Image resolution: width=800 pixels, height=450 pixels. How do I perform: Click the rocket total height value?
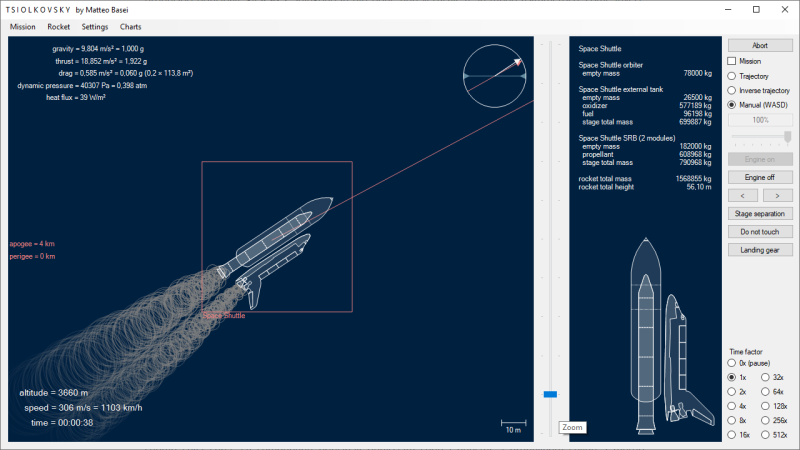coord(698,187)
